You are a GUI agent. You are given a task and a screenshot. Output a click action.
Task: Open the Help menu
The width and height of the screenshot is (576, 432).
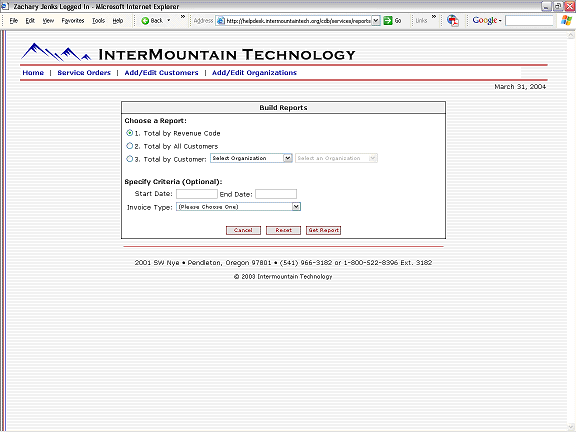tap(118, 21)
